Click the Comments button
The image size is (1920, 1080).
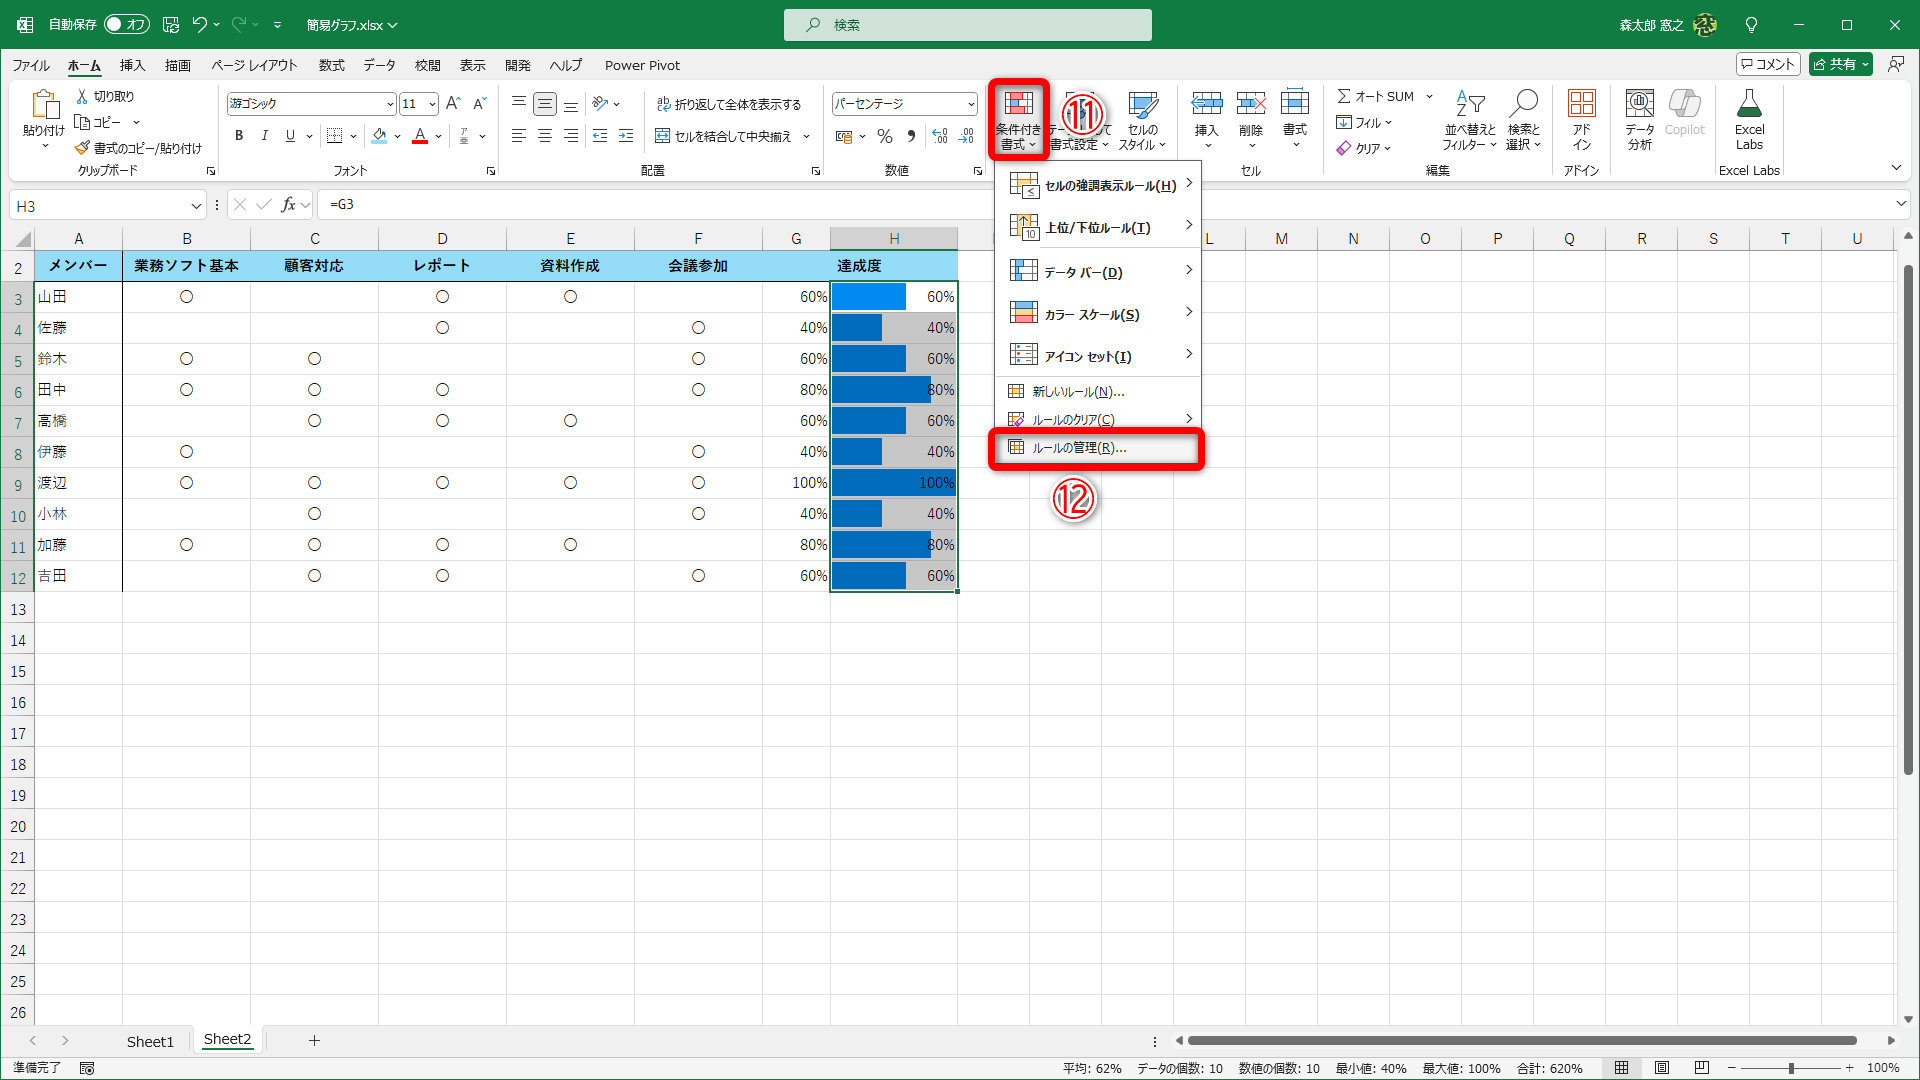click(x=1767, y=64)
